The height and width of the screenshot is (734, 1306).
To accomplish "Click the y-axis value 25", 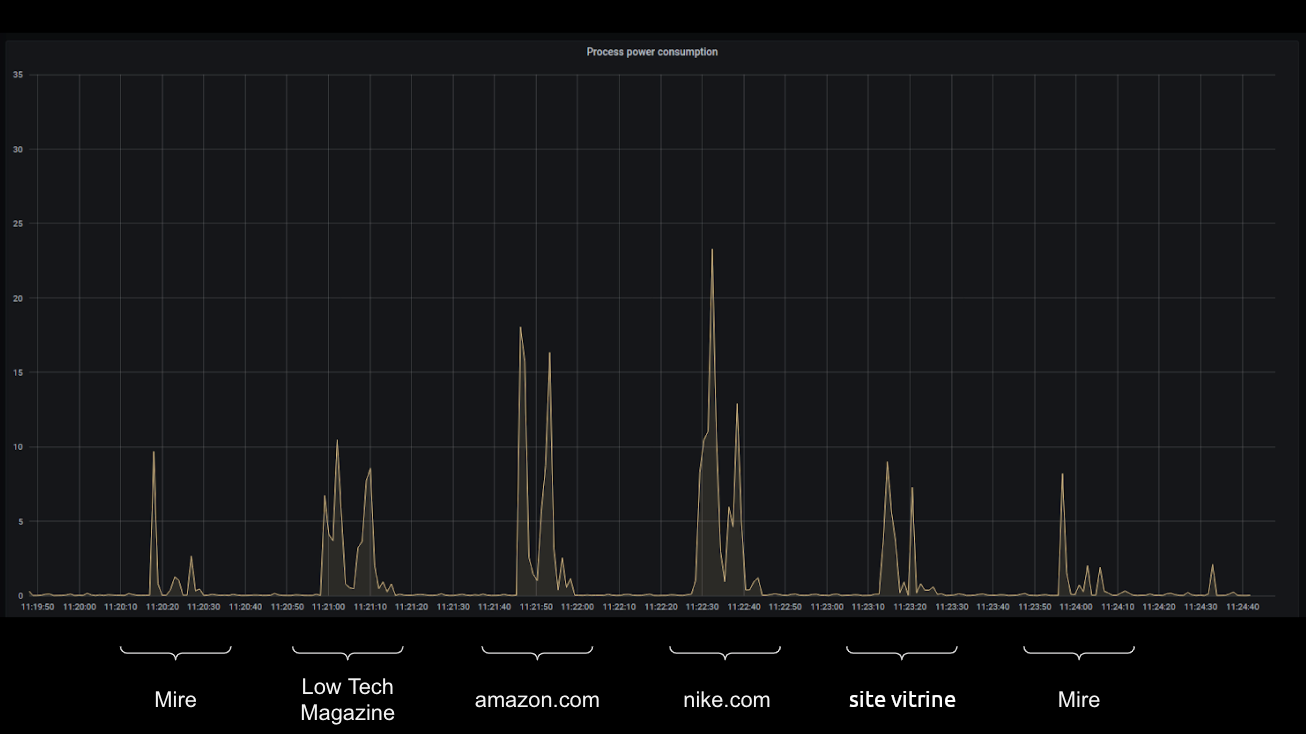I will tap(17, 224).
